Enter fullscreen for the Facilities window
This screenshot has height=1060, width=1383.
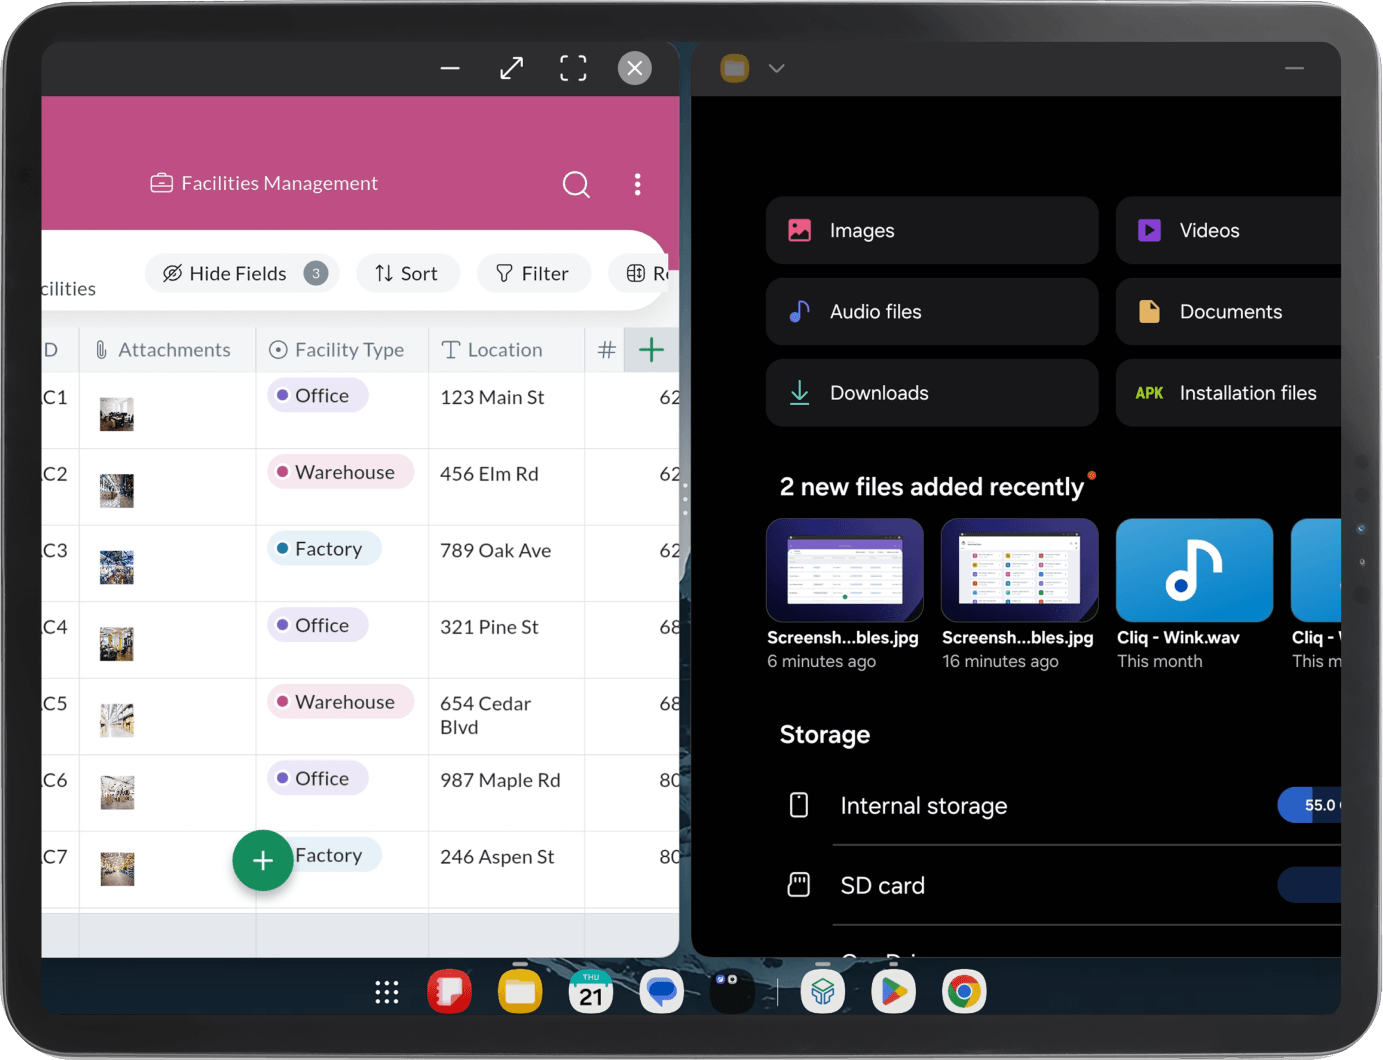coord(573,68)
